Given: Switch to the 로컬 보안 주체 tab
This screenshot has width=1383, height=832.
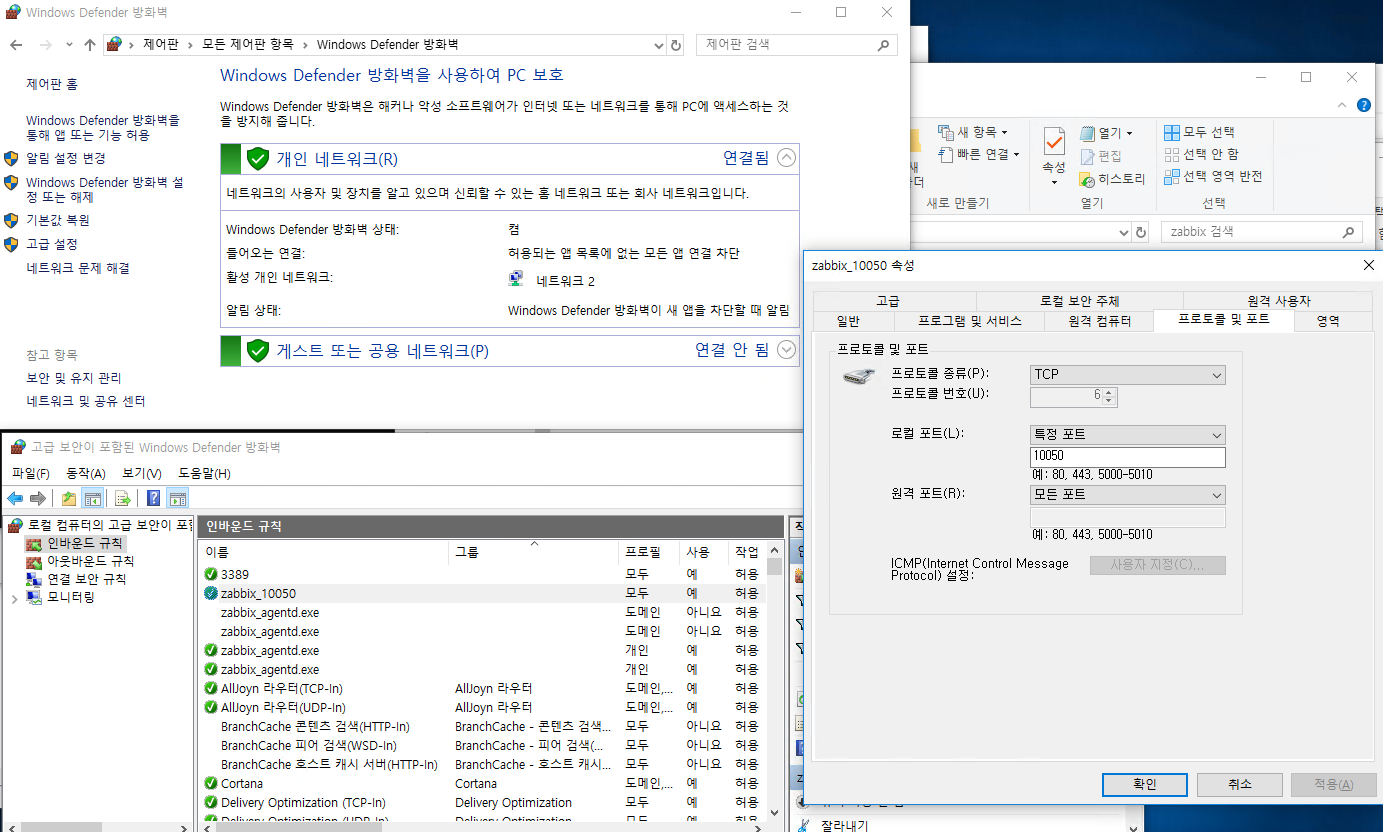Looking at the screenshot, I should click(1079, 301).
